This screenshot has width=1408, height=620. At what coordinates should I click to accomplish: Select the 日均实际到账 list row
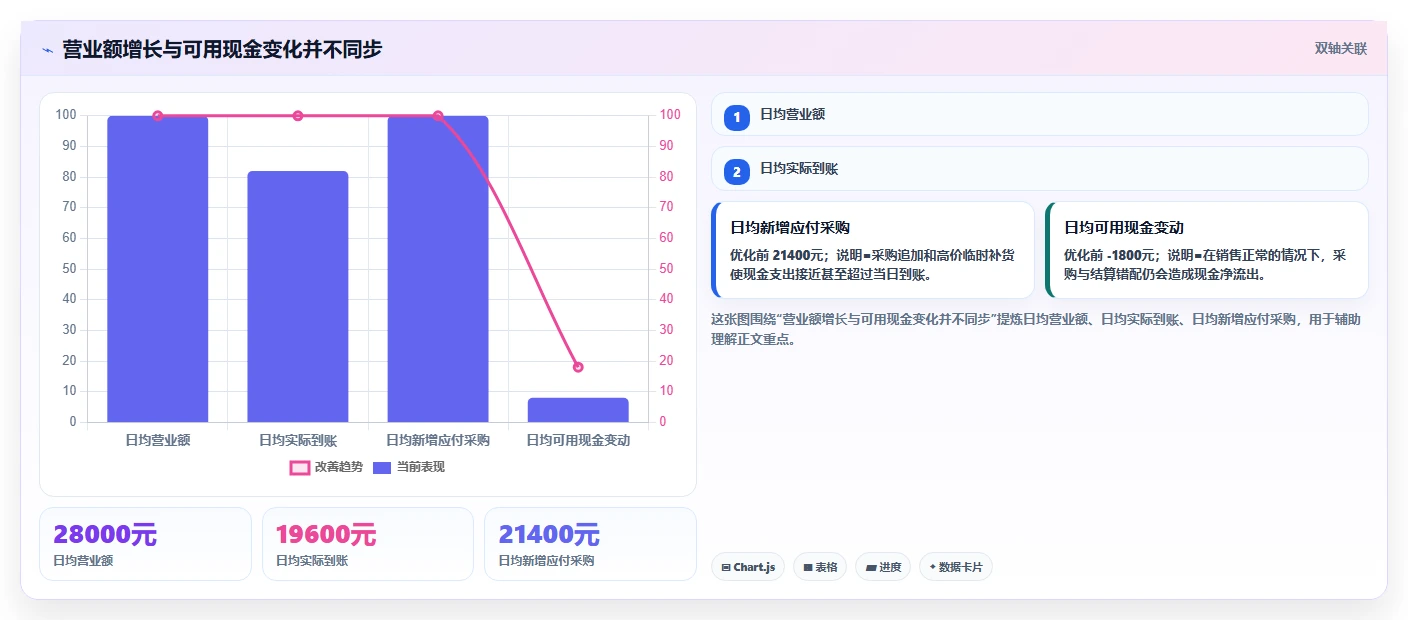(x=1039, y=169)
